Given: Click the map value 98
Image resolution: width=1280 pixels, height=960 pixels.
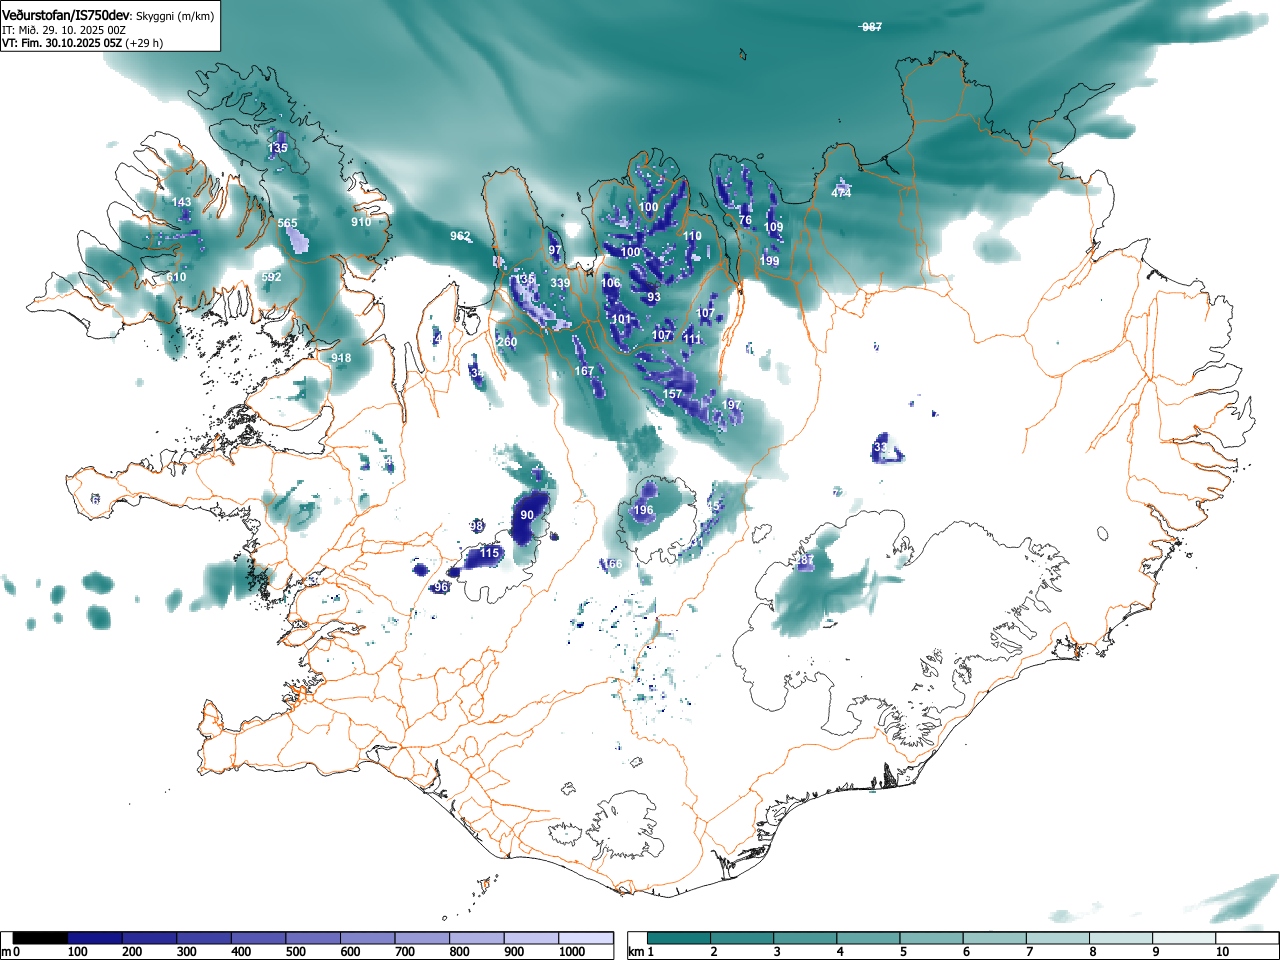Looking at the screenshot, I should [x=476, y=526].
